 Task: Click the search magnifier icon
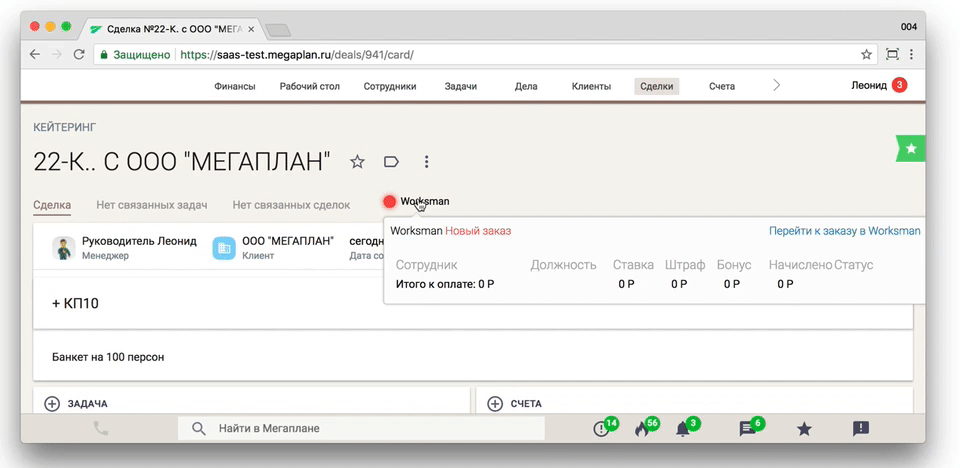pyautogui.click(x=198, y=428)
